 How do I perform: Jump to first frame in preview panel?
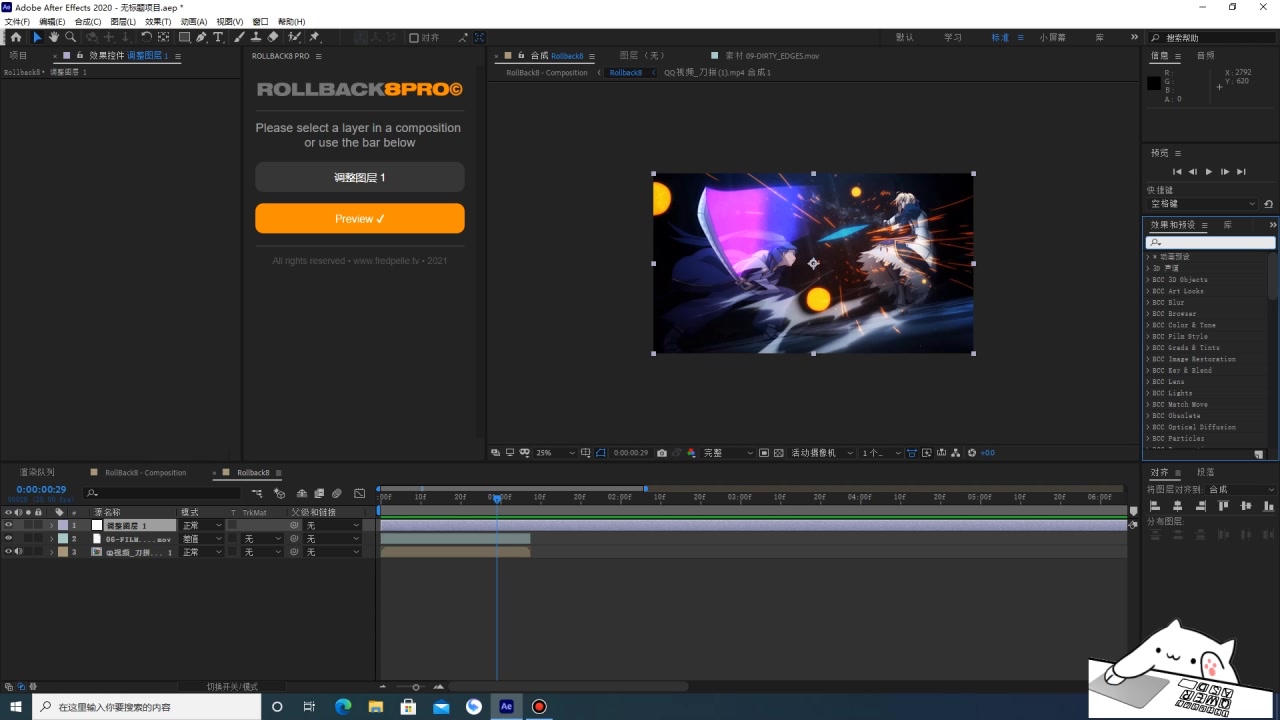point(1177,172)
